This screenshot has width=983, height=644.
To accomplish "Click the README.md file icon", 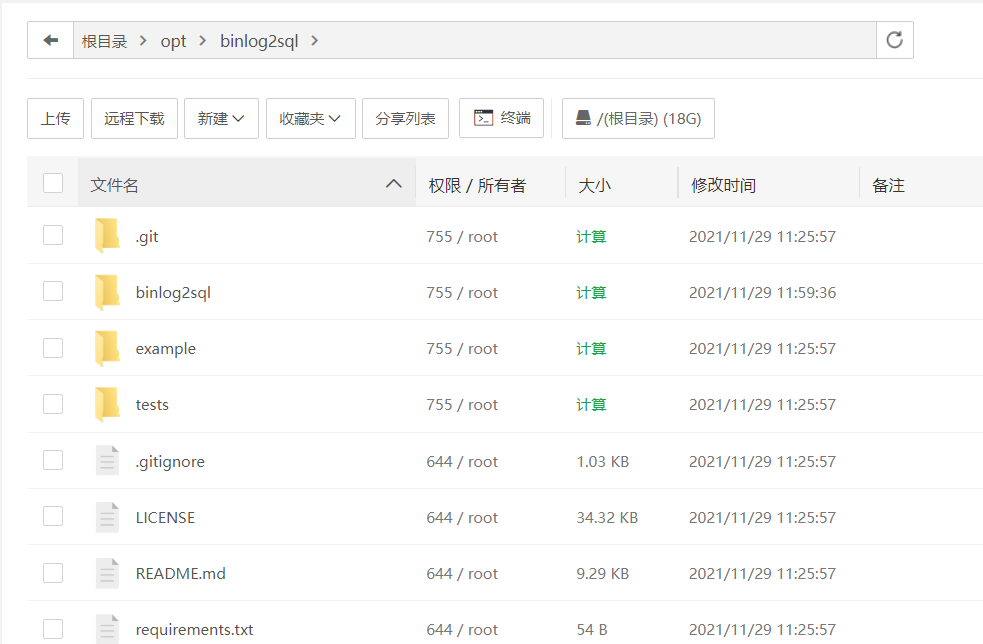I will (107, 573).
